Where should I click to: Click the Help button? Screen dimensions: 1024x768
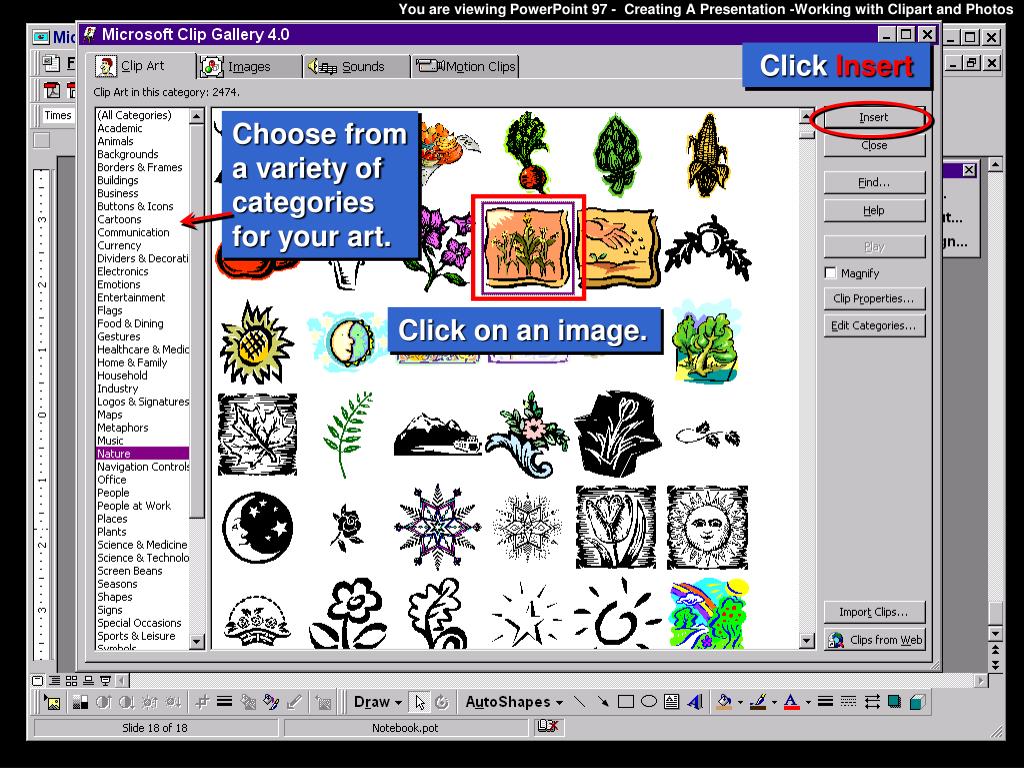coord(874,210)
